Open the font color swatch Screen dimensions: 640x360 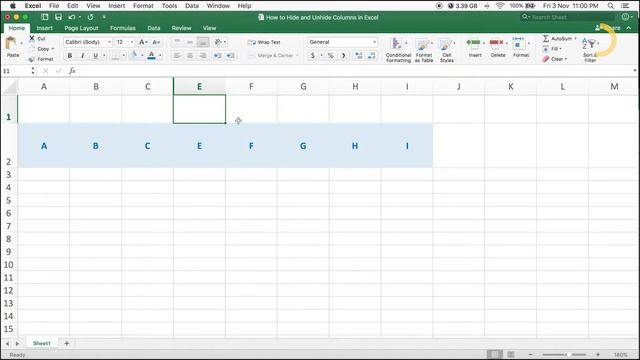(151, 56)
